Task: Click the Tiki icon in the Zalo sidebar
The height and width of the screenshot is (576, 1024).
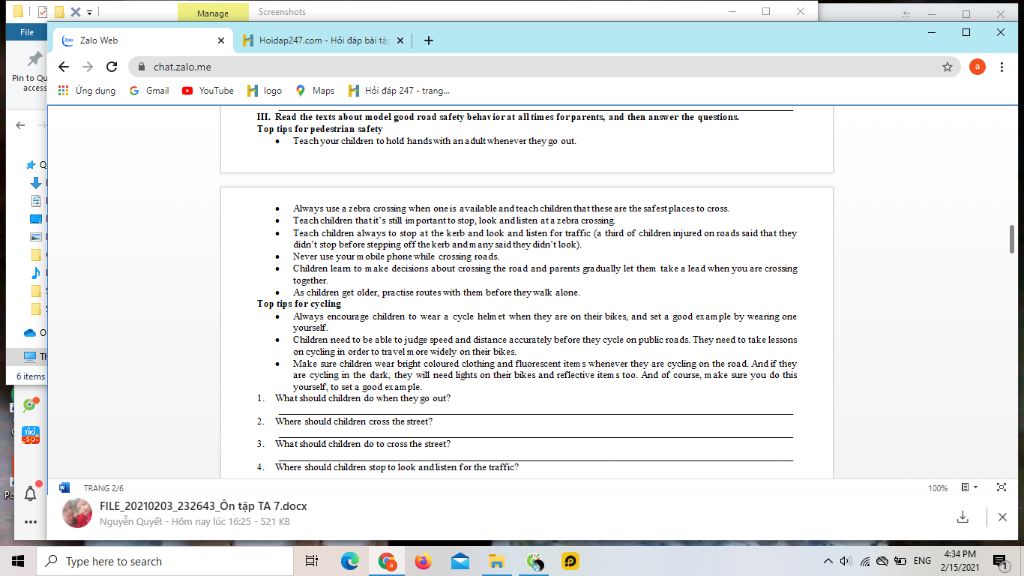Action: point(31,435)
